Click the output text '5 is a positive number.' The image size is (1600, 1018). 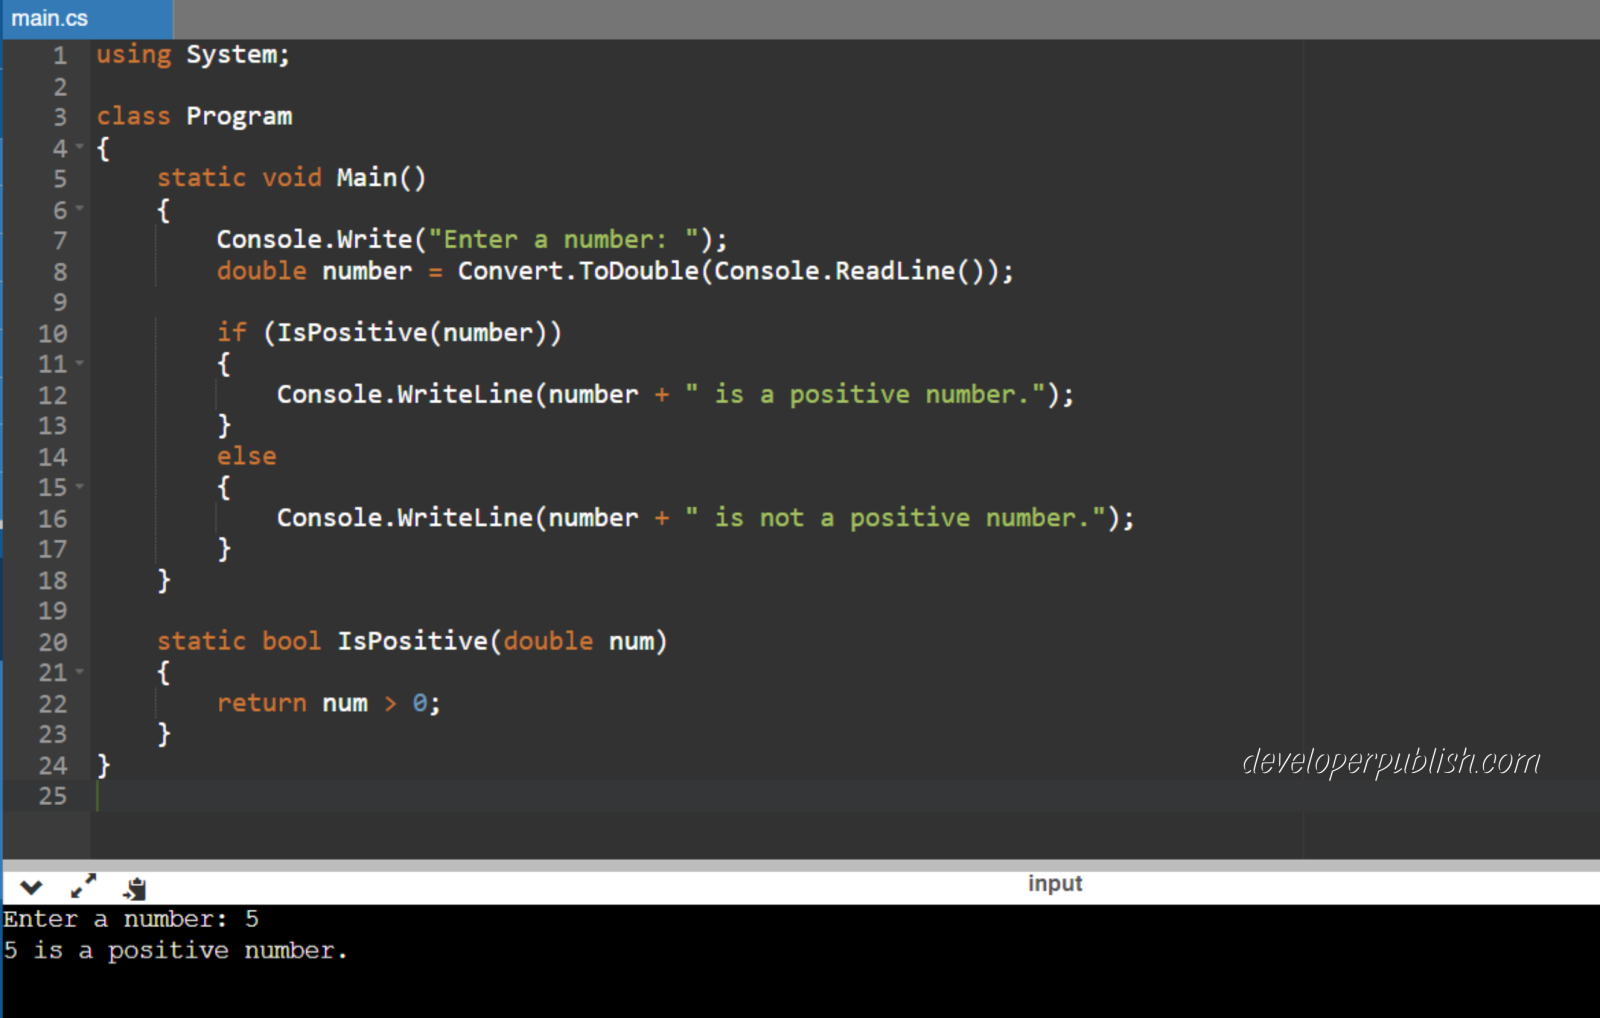[175, 950]
